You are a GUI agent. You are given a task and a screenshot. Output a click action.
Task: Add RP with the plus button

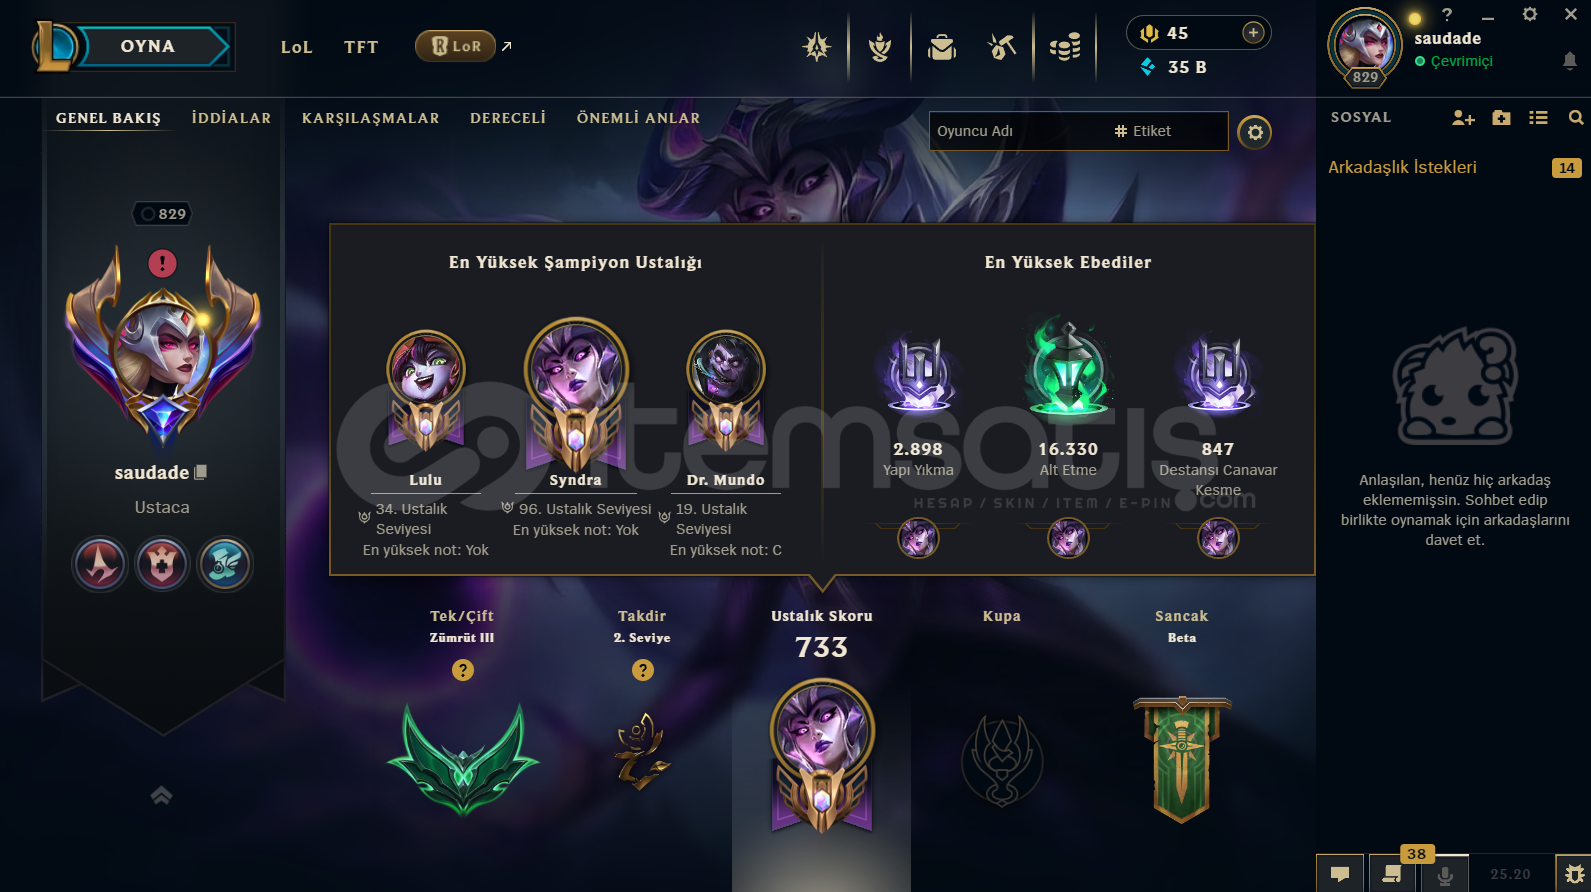(1253, 33)
